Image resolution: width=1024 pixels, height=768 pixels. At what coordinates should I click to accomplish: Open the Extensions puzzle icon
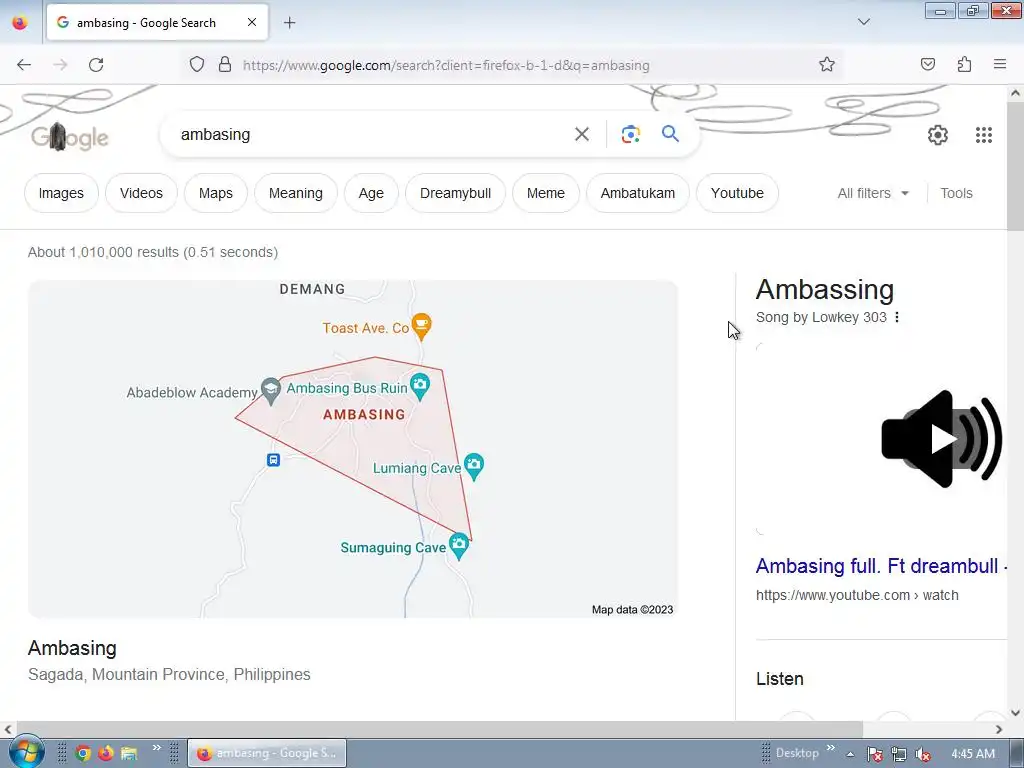click(964, 64)
